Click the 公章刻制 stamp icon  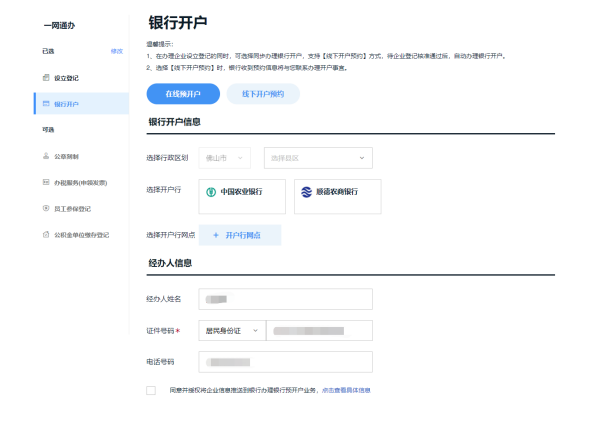pyautogui.click(x=46, y=156)
